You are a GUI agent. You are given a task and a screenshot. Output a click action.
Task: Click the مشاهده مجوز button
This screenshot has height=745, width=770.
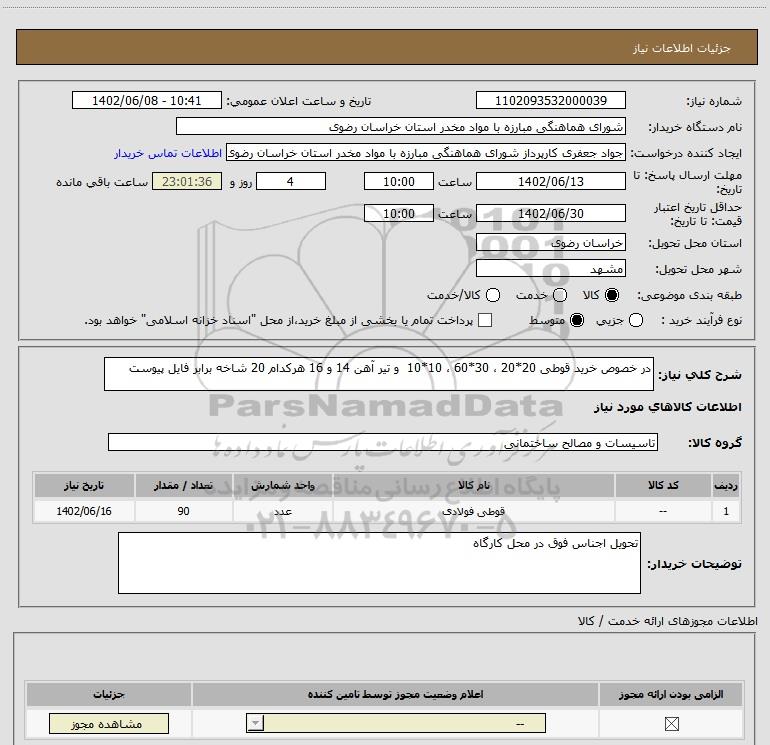coord(109,723)
